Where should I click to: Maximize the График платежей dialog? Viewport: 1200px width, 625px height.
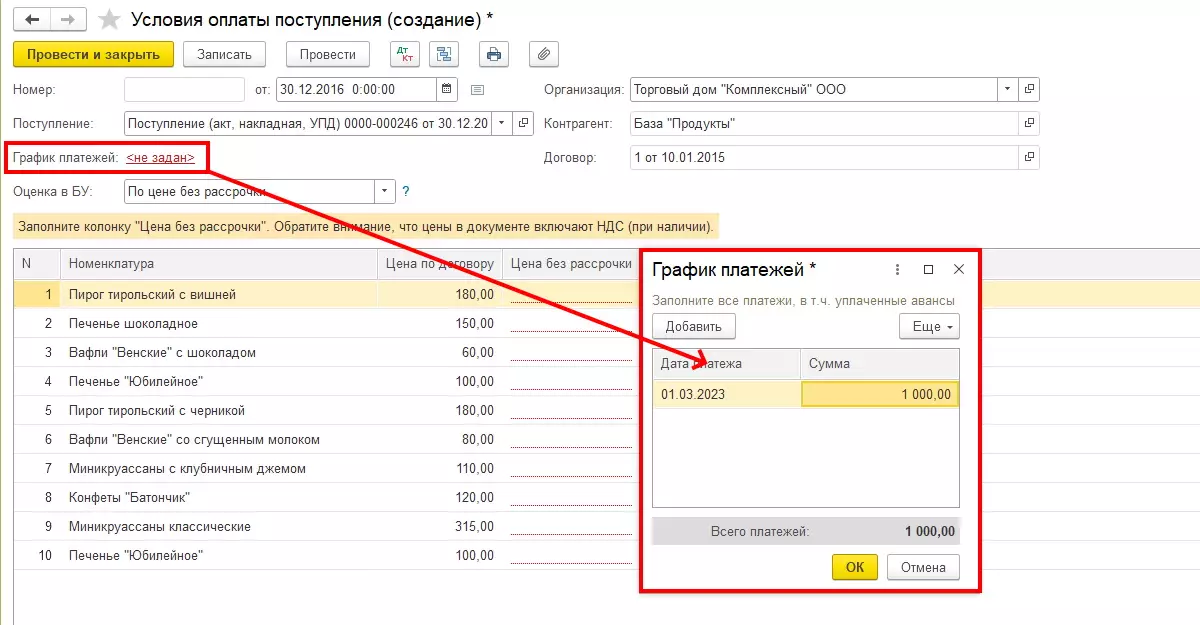(x=928, y=269)
